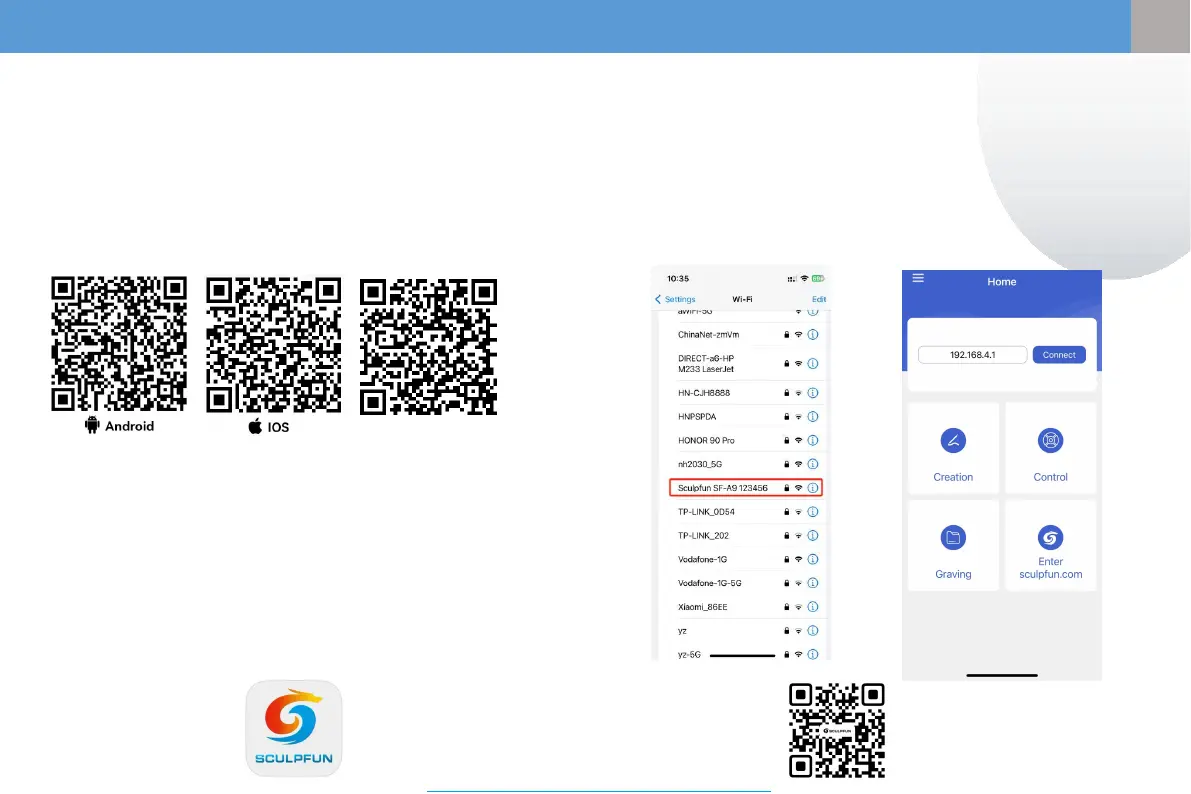The image size is (1191, 794).
Task: Click the Android QR code
Action: 119,343
